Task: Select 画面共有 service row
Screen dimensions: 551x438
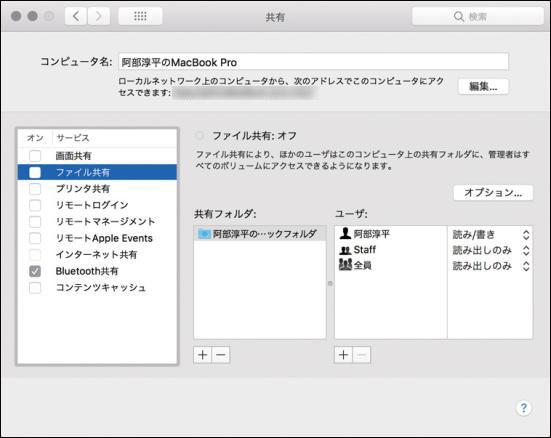Action: coord(97,156)
